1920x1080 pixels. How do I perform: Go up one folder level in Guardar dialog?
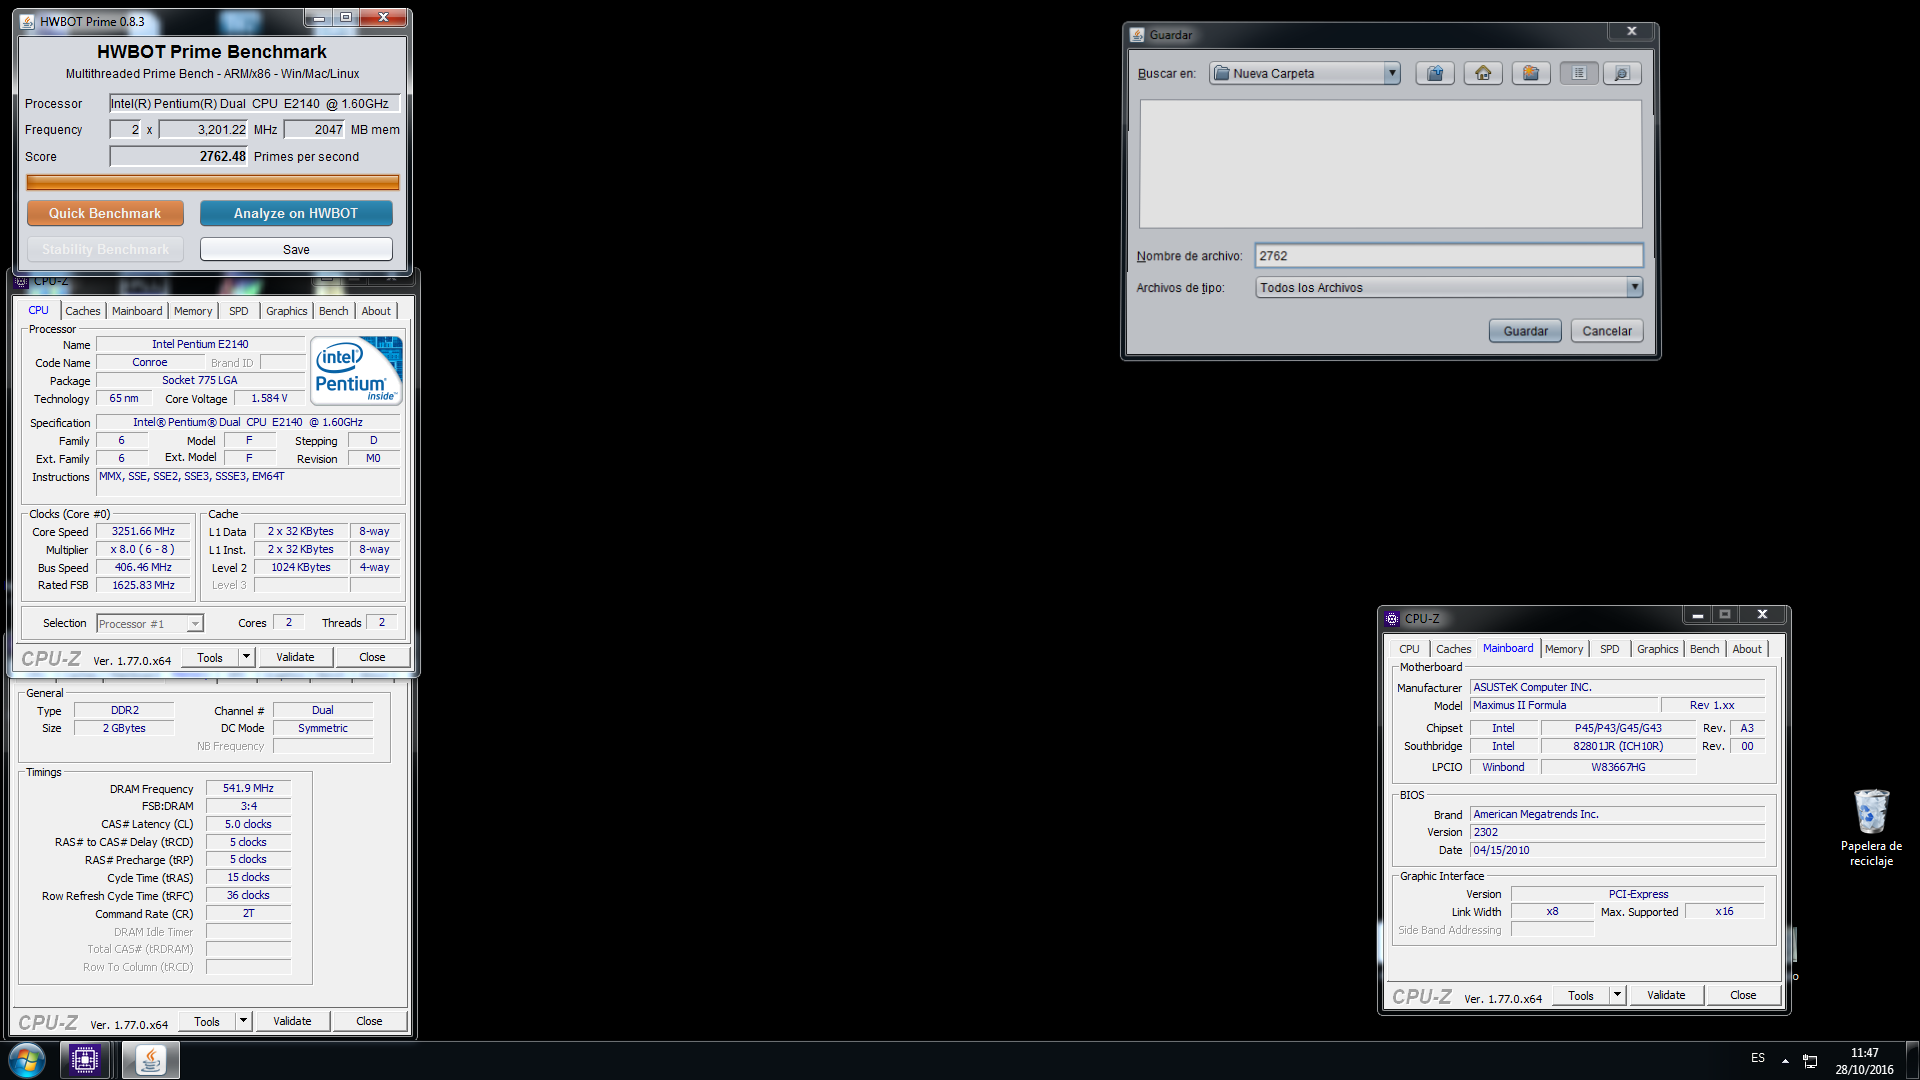[x=1435, y=73]
